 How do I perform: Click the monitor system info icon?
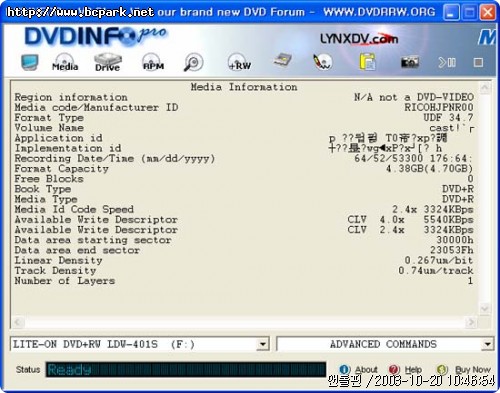click(x=30, y=62)
